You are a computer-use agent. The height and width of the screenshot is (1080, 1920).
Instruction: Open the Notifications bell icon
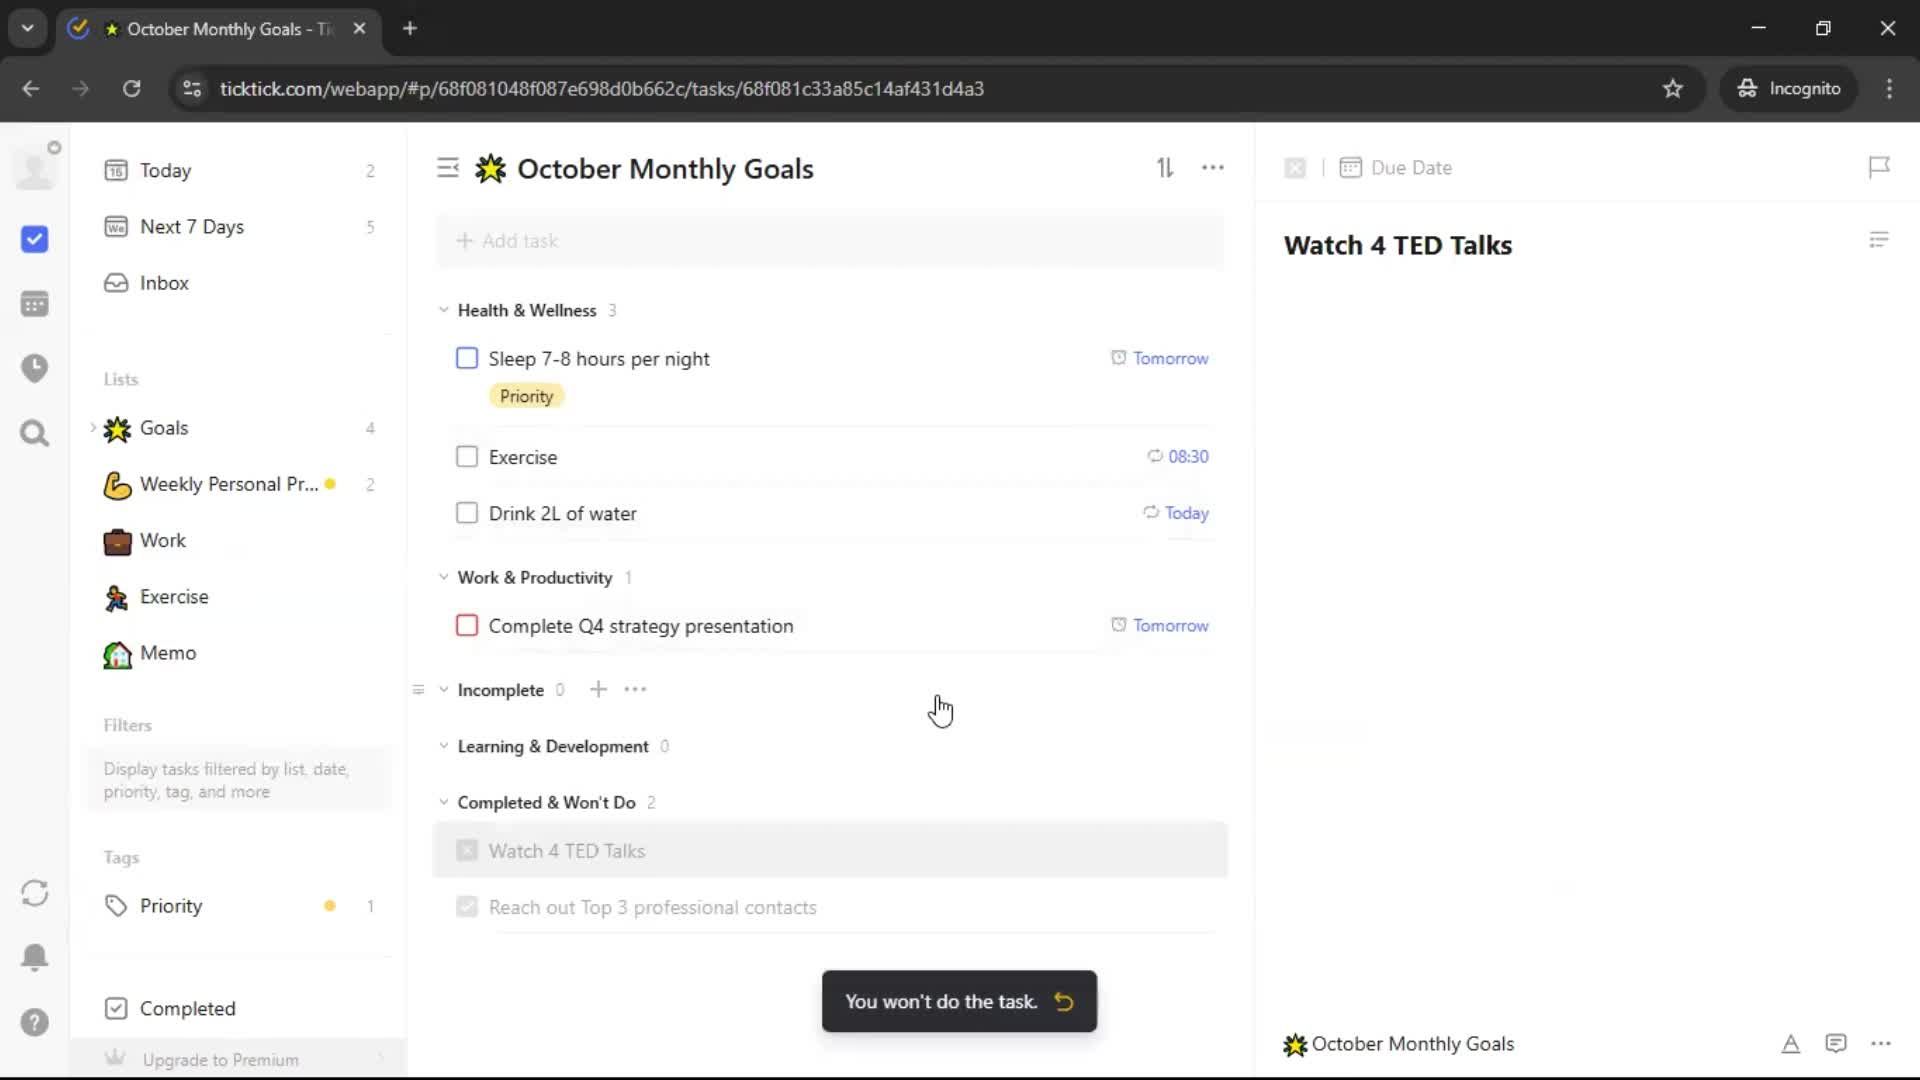click(x=34, y=957)
